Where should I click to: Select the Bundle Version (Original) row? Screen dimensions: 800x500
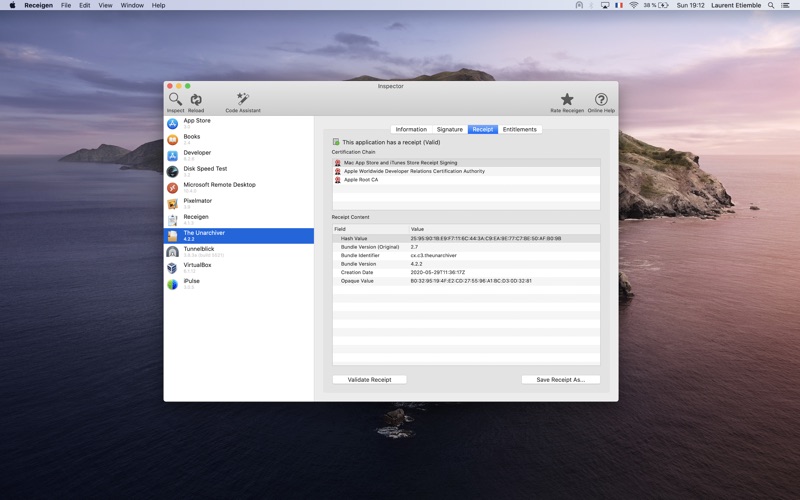pos(466,247)
